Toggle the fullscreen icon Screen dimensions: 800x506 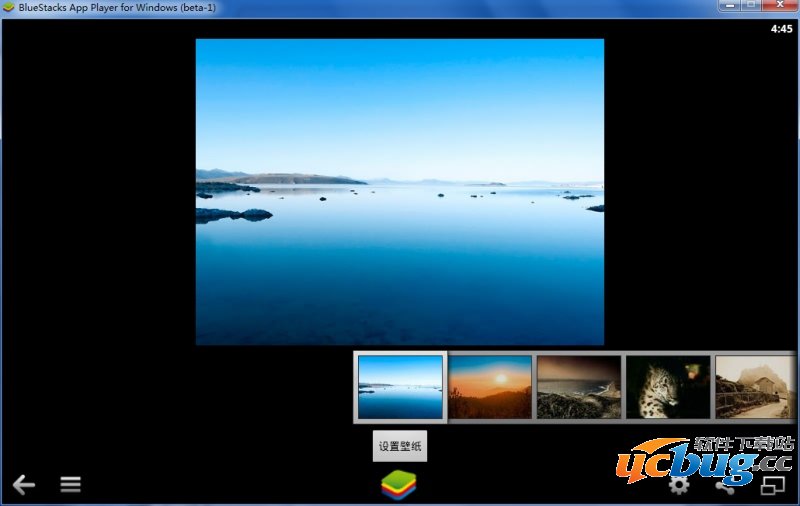(x=773, y=485)
